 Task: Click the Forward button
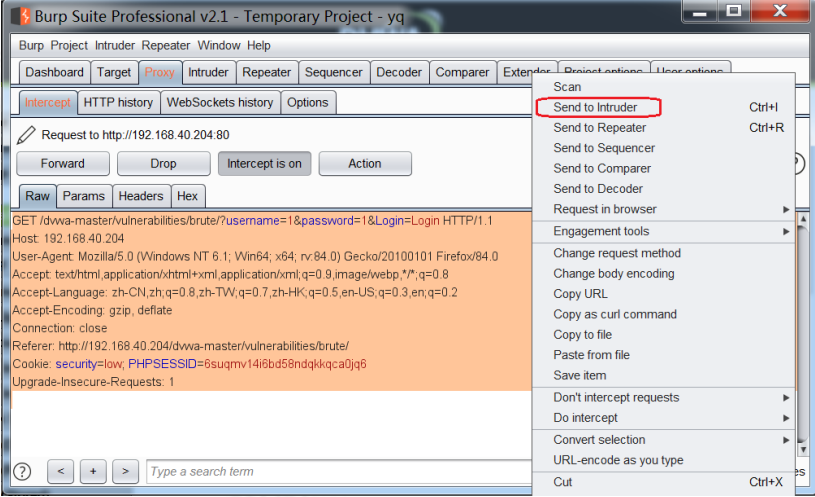[x=63, y=164]
